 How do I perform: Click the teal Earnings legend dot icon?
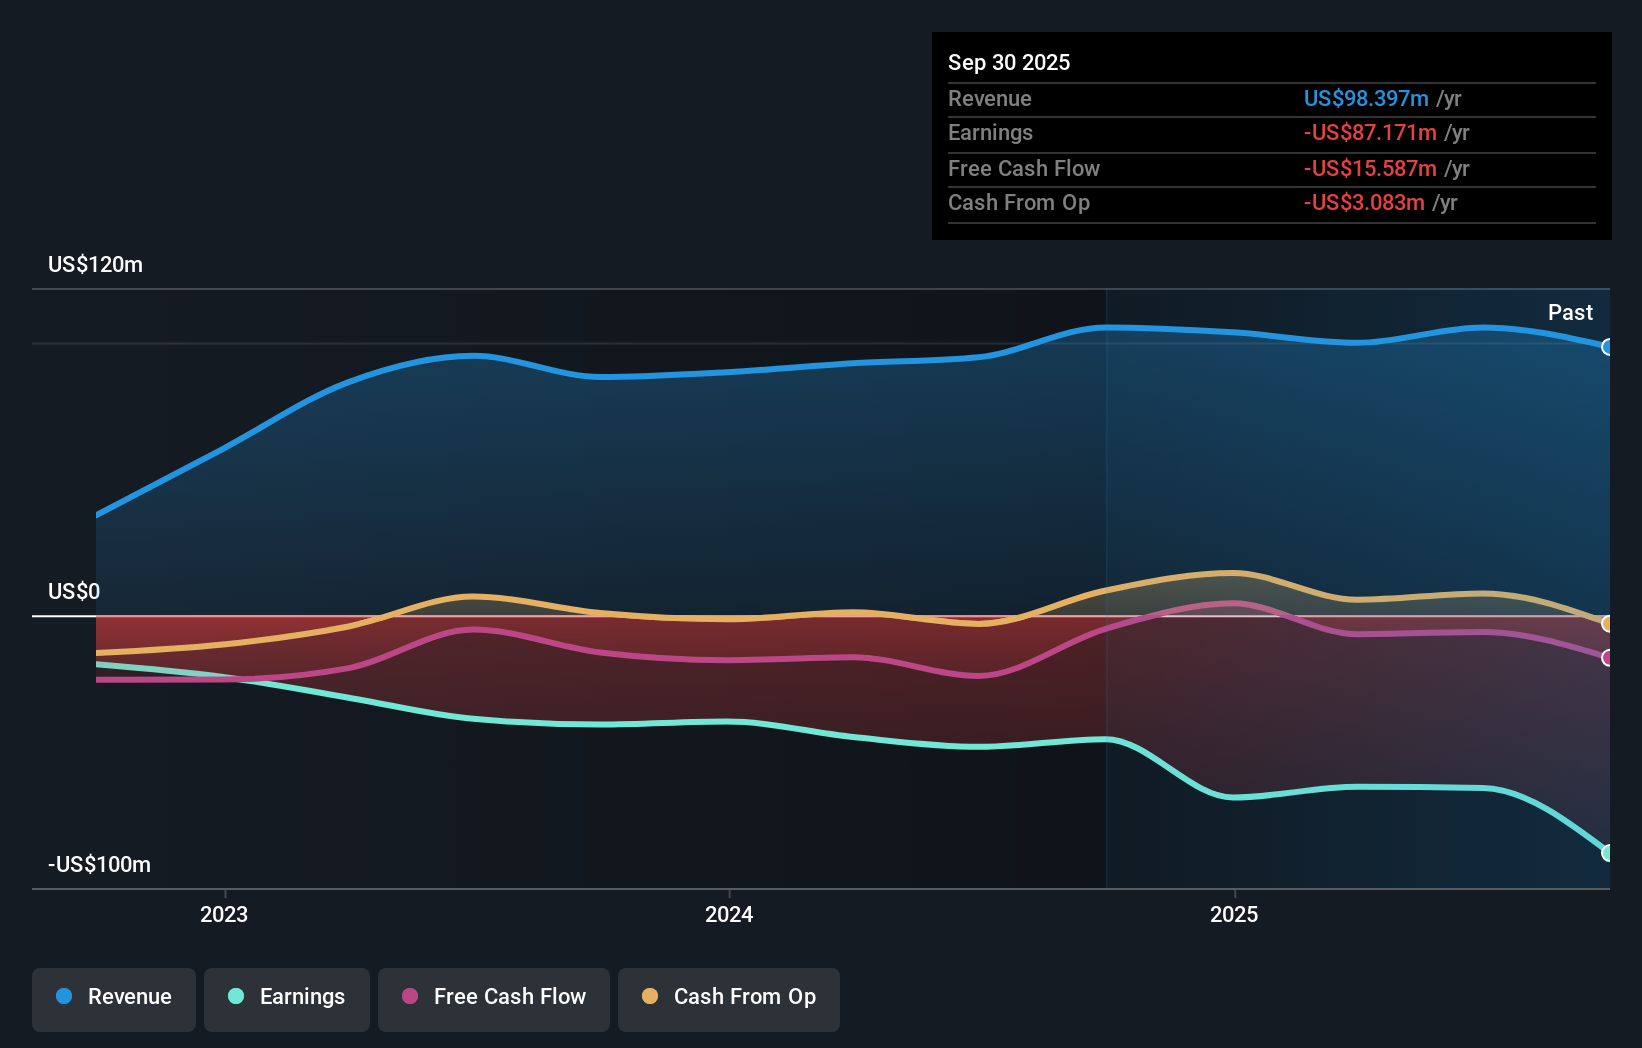pos(234,997)
